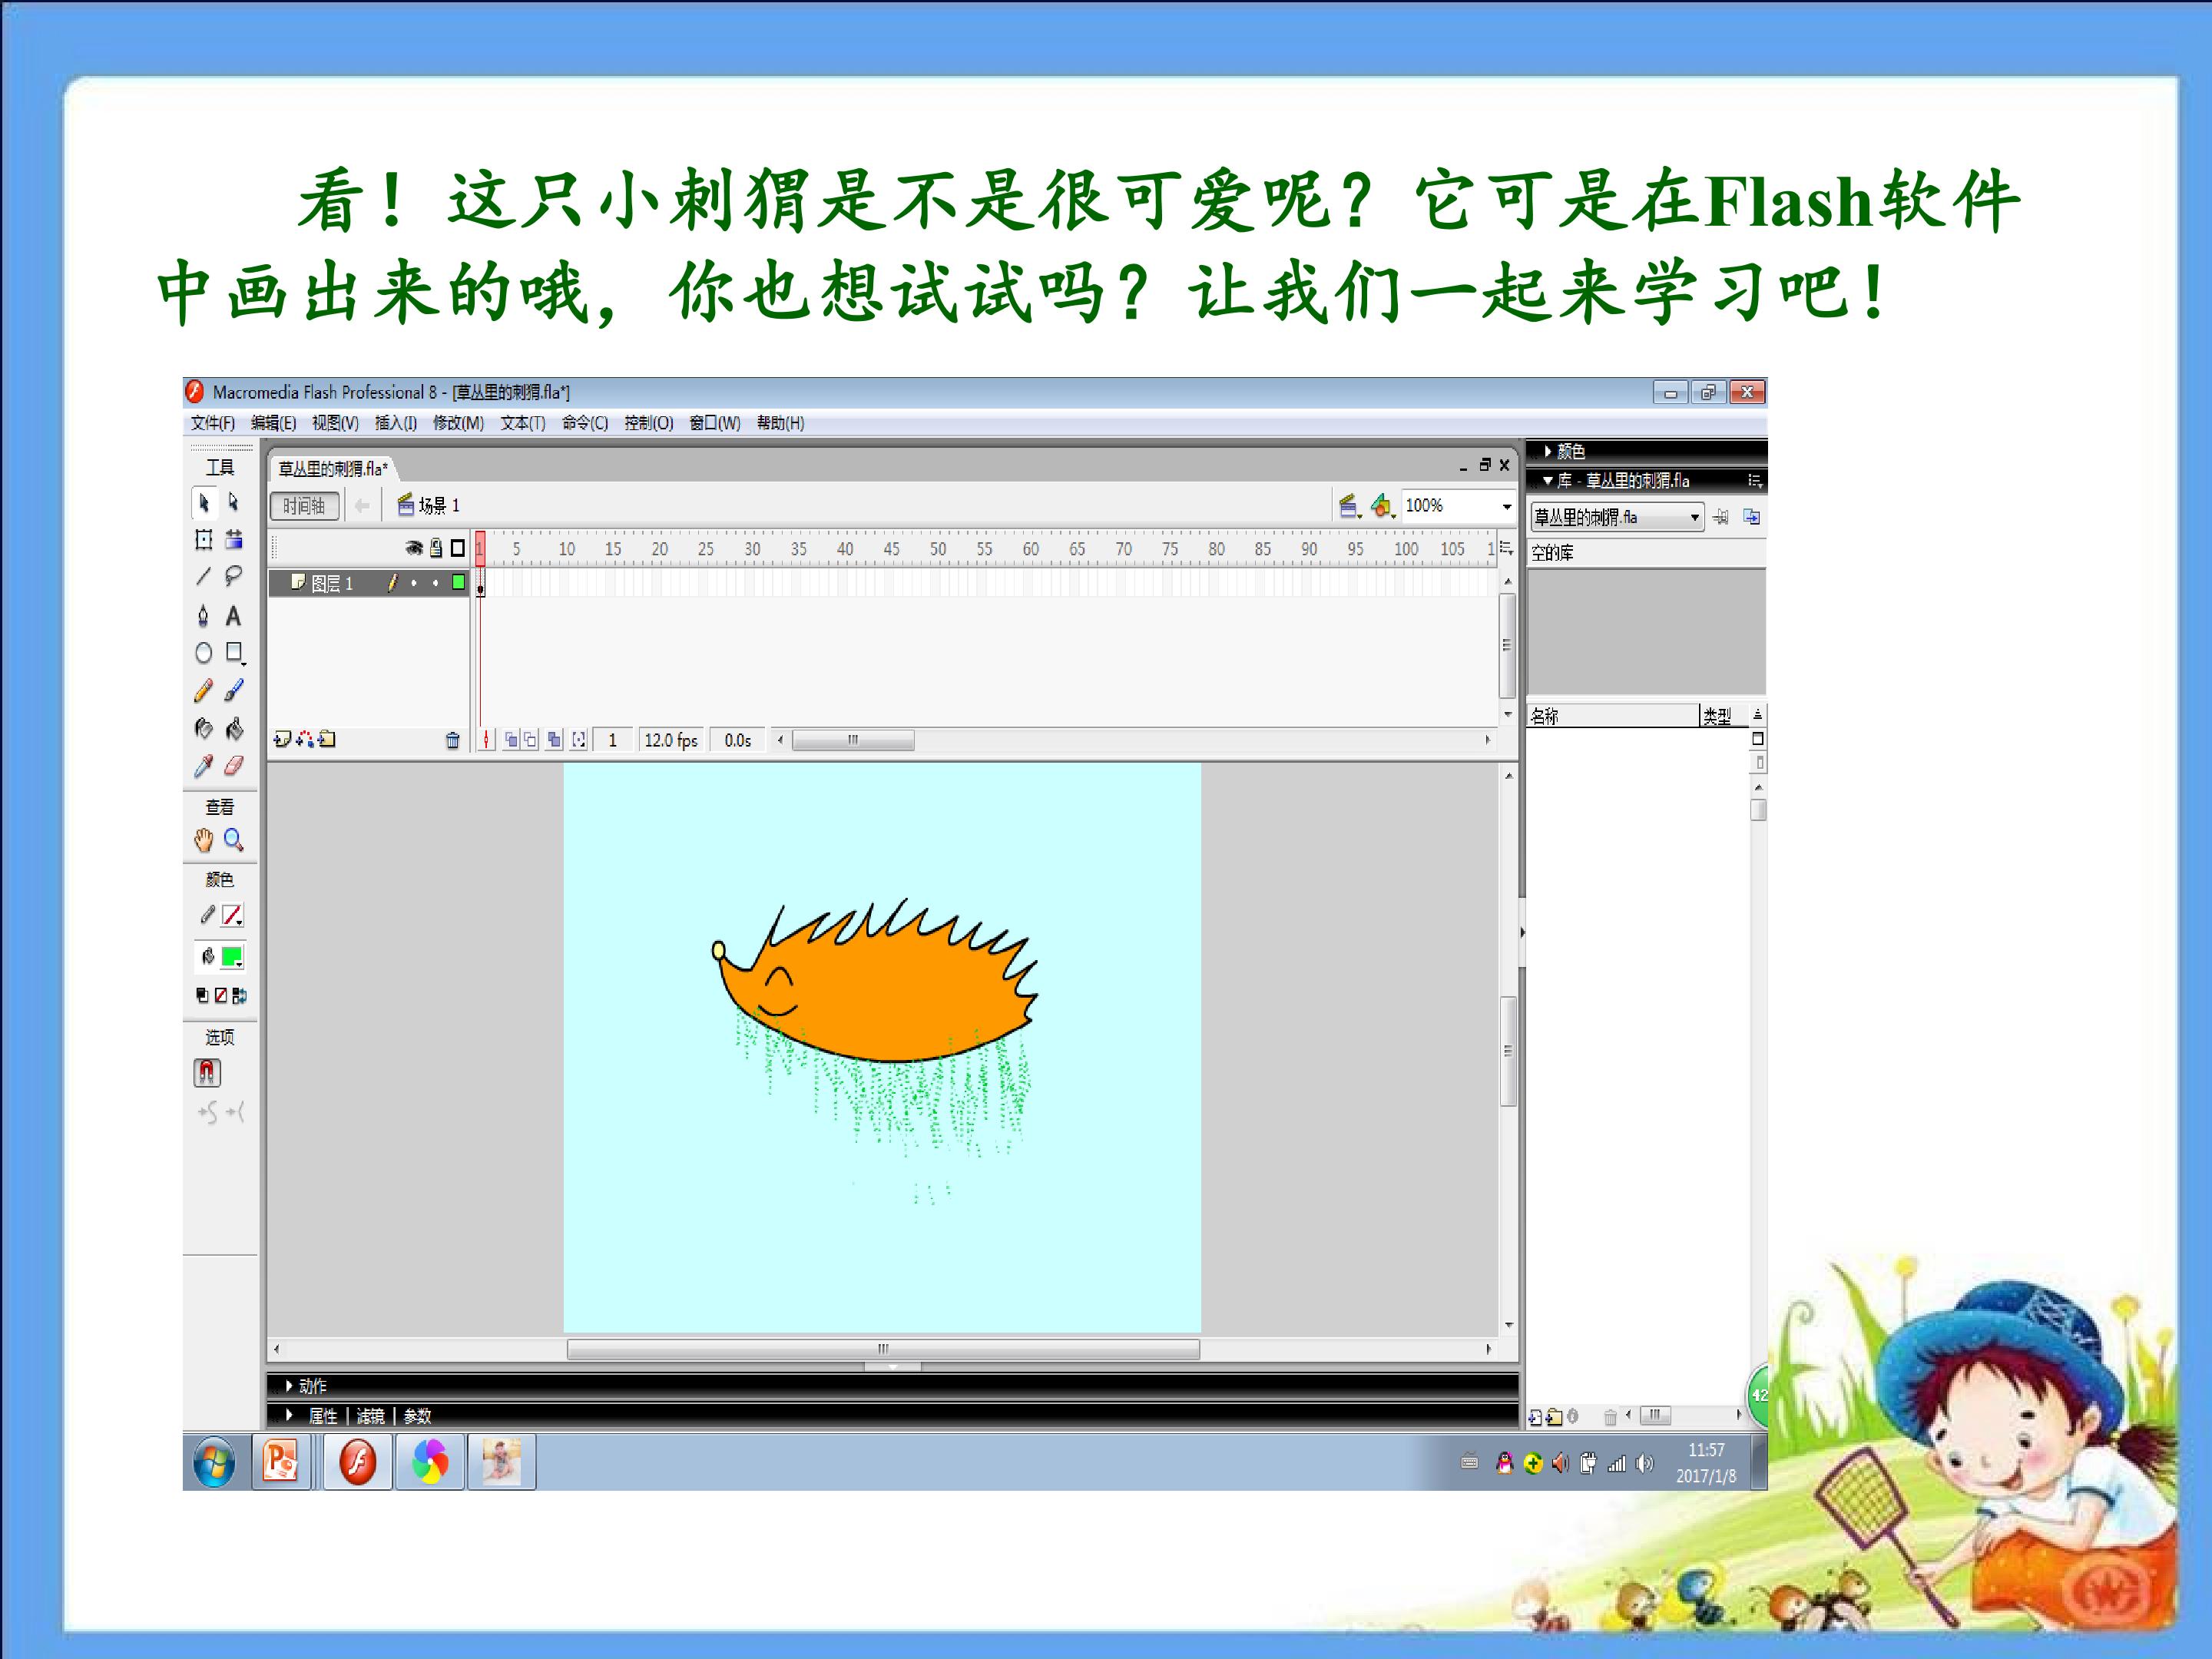Toggle outline view for all layers
Screen dimensions: 2212x1659
(x=458, y=548)
